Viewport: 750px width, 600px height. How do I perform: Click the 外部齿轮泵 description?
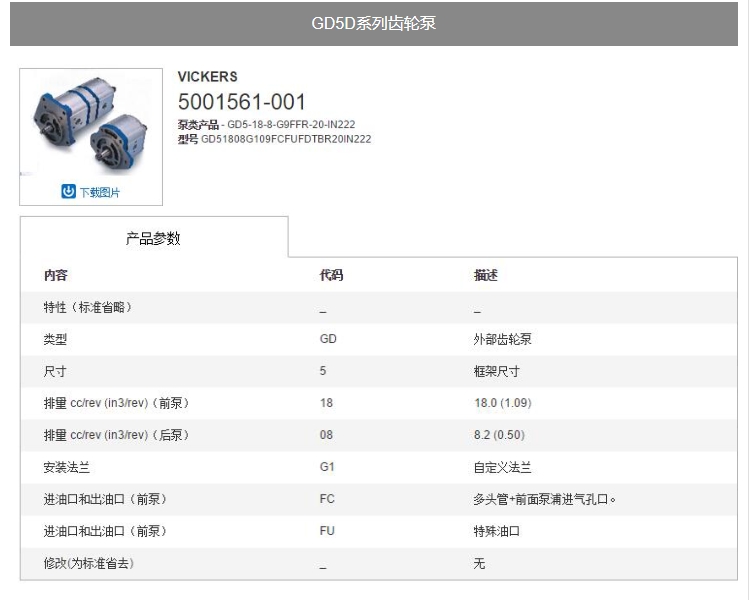(502, 339)
